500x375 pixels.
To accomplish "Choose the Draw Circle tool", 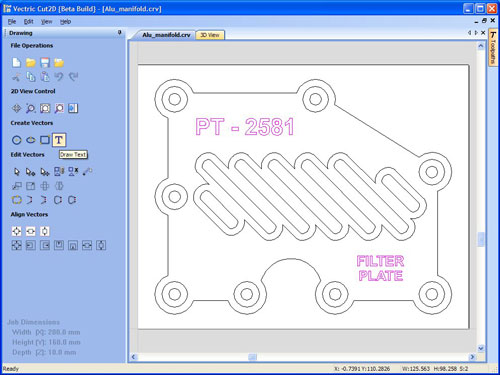I will 17,140.
